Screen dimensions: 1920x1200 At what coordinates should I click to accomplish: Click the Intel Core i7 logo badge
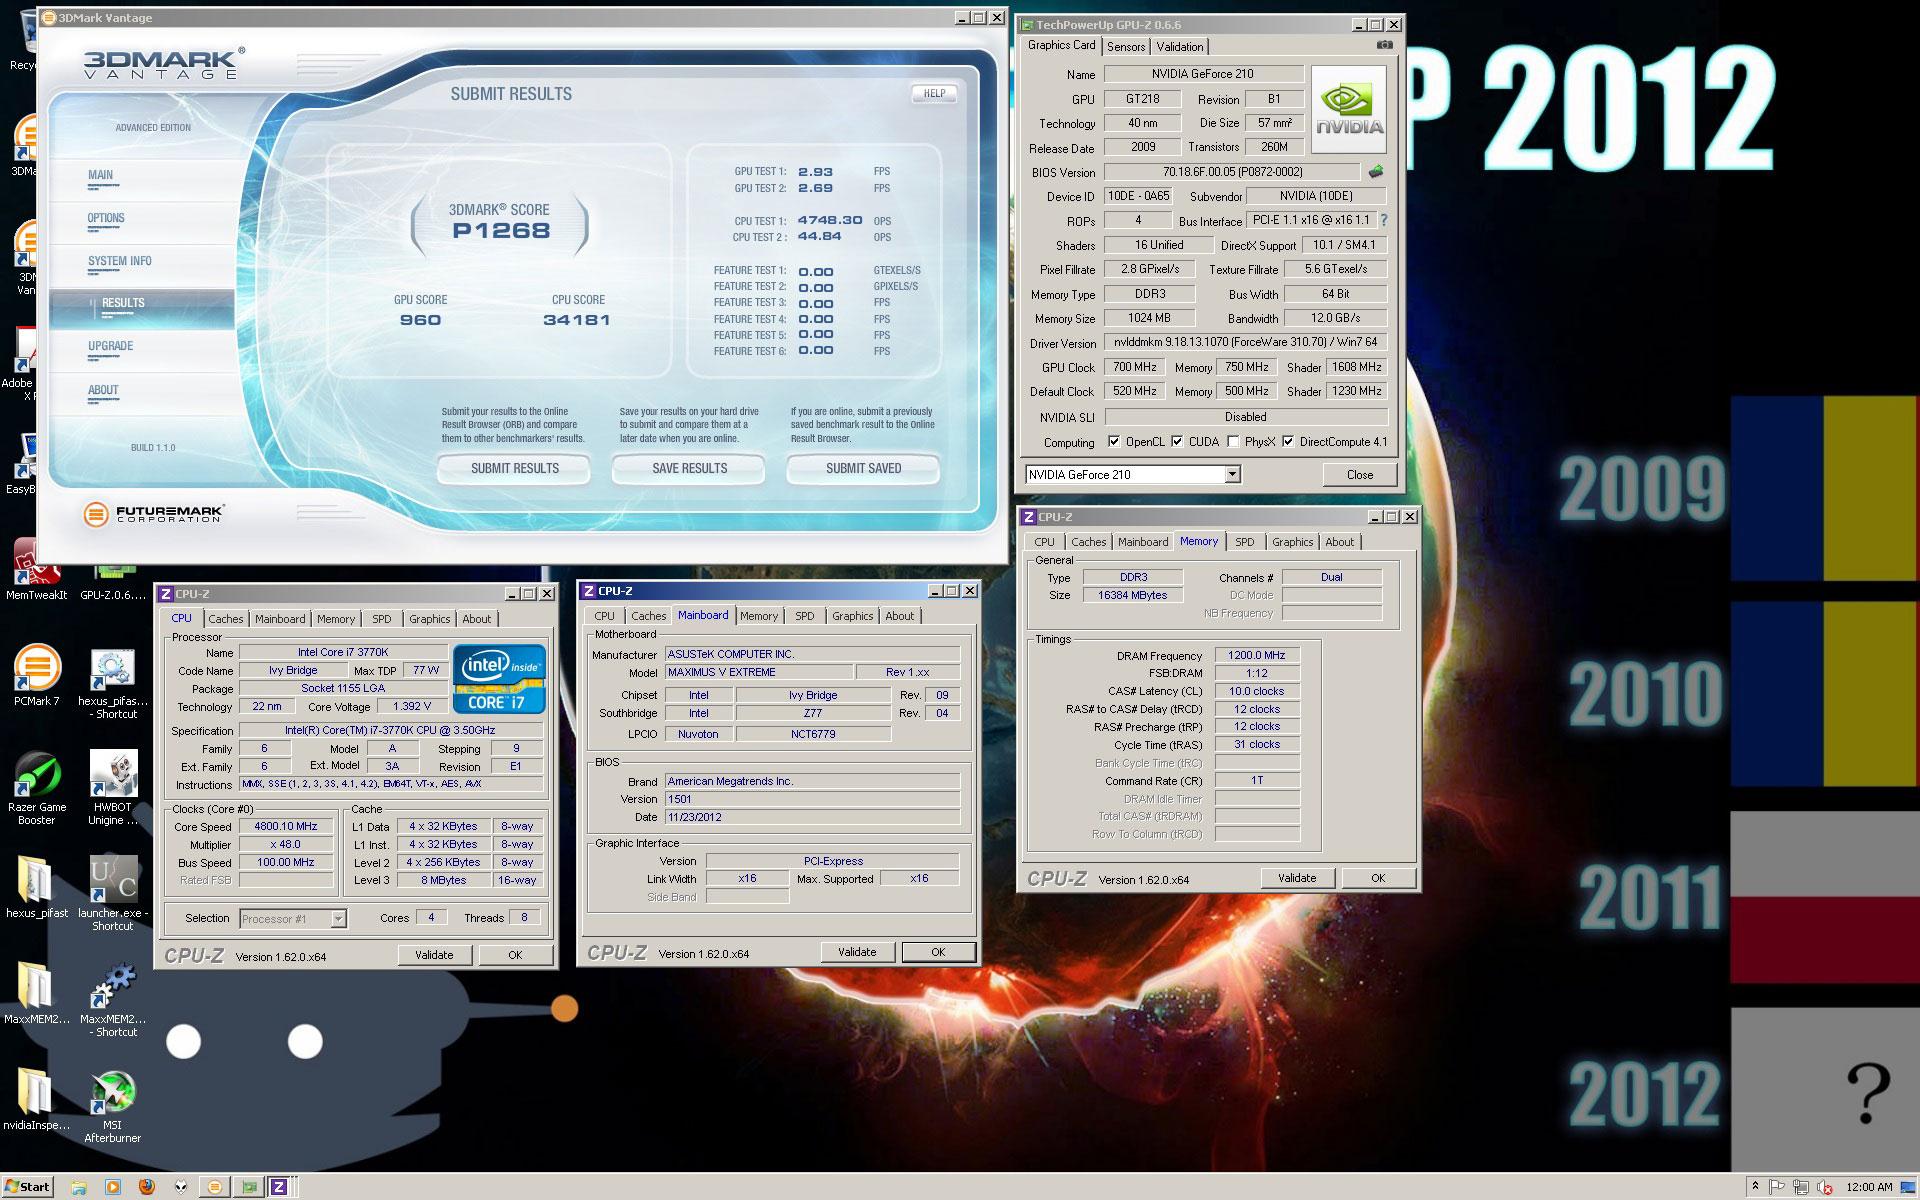(499, 678)
